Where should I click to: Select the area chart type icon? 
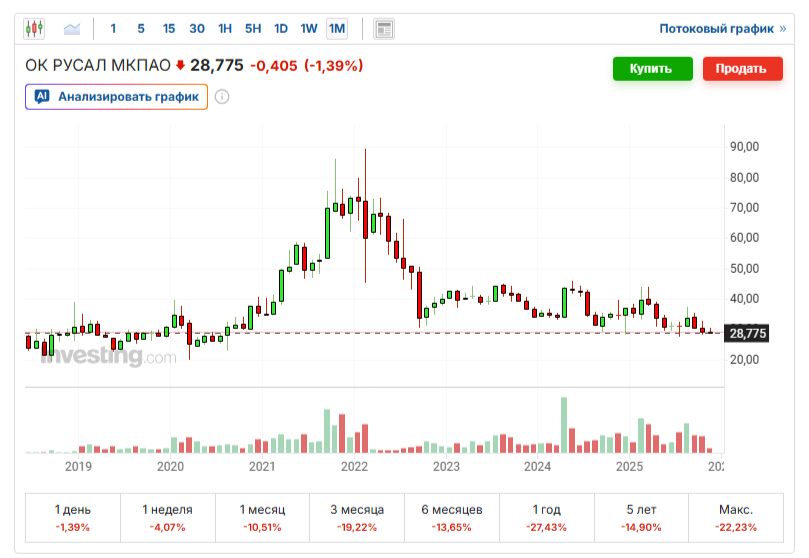click(72, 28)
